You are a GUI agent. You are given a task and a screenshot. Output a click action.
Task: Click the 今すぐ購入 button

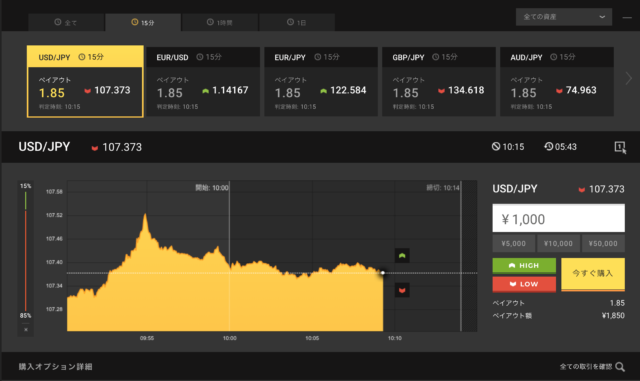[593, 274]
